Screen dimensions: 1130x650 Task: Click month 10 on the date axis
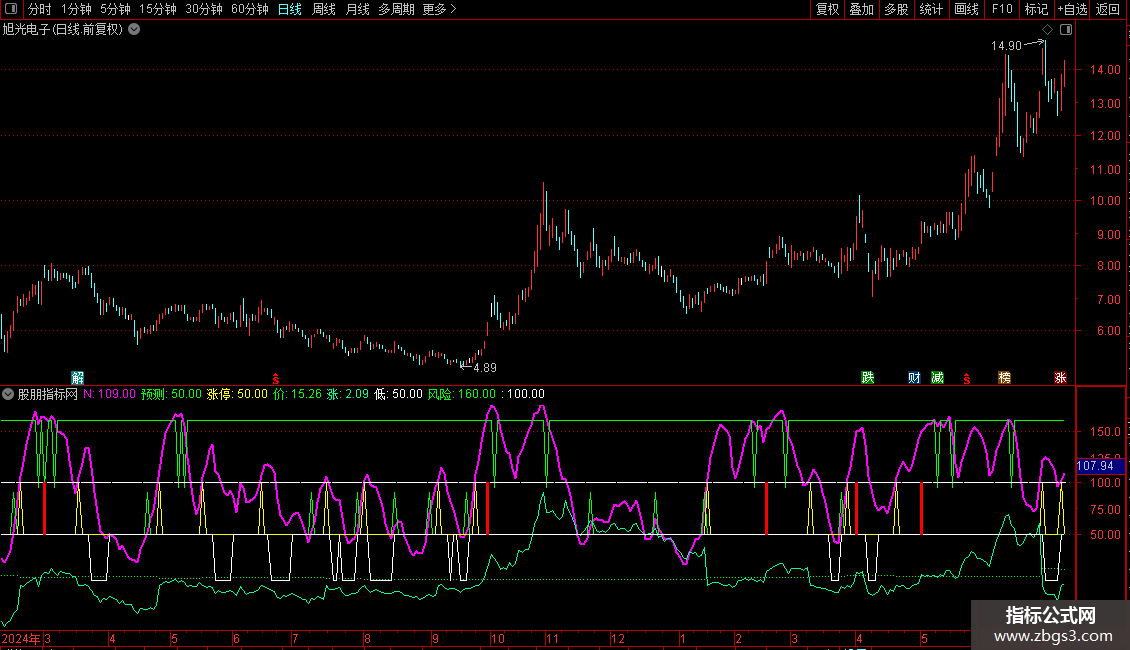(x=497, y=638)
